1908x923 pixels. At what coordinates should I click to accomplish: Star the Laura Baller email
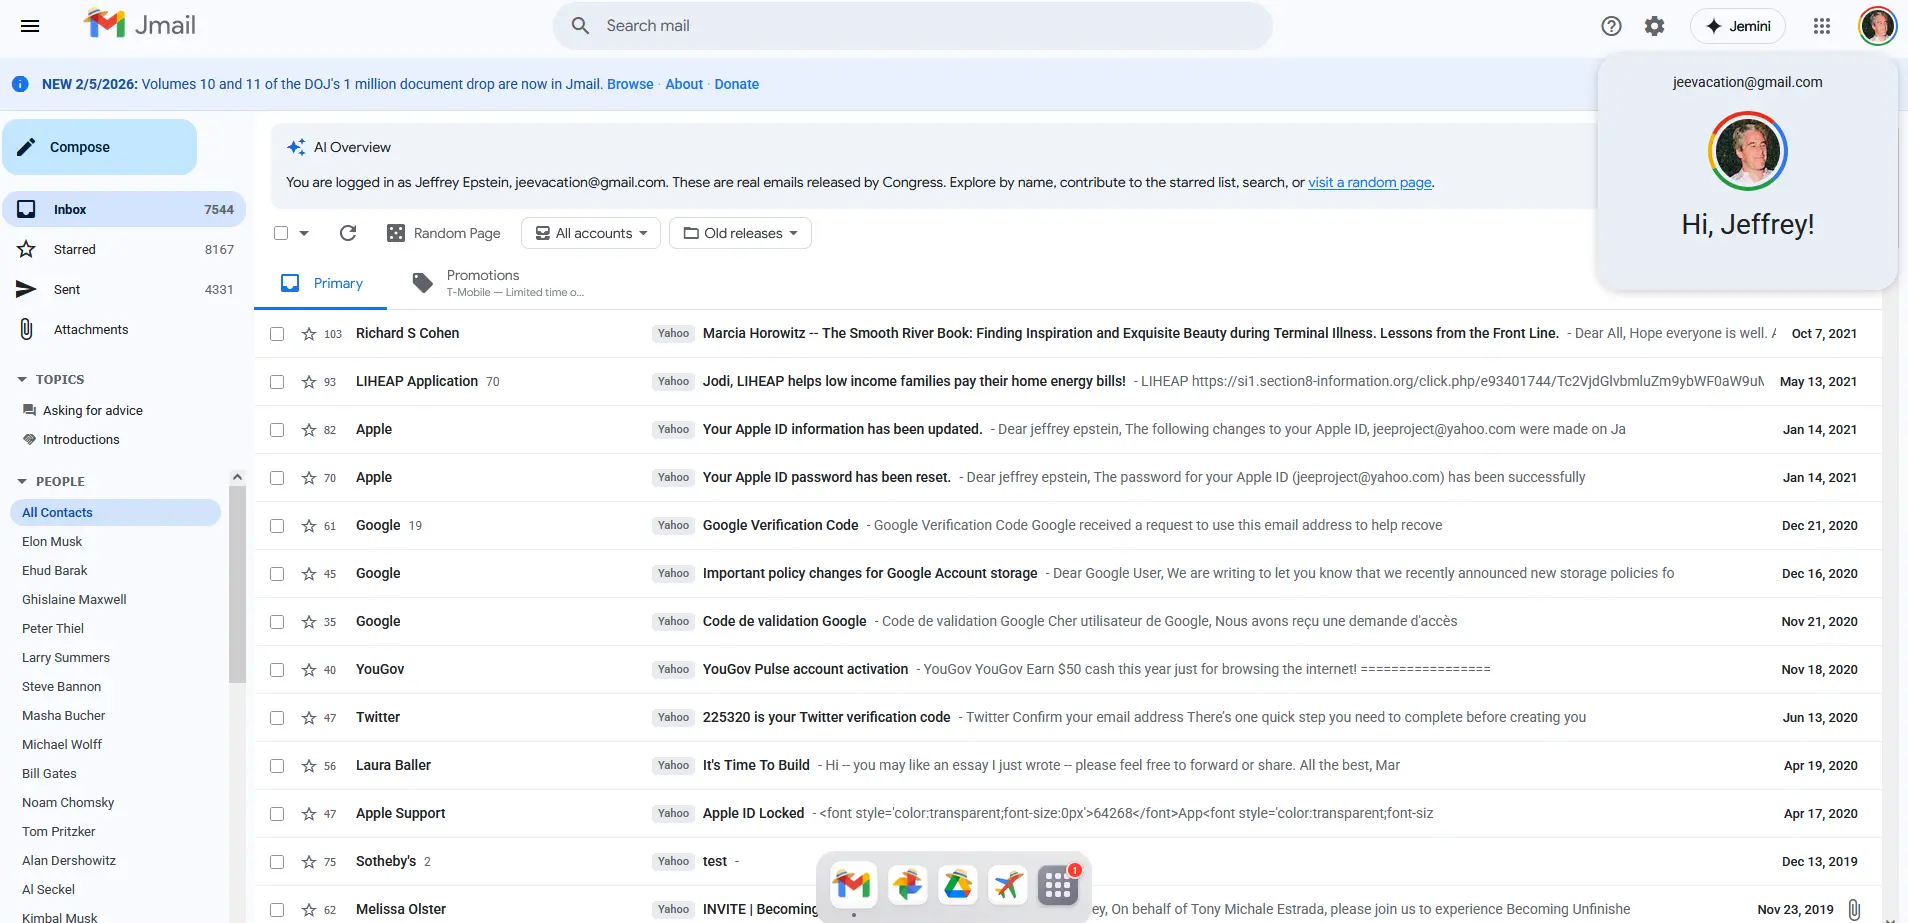(309, 766)
